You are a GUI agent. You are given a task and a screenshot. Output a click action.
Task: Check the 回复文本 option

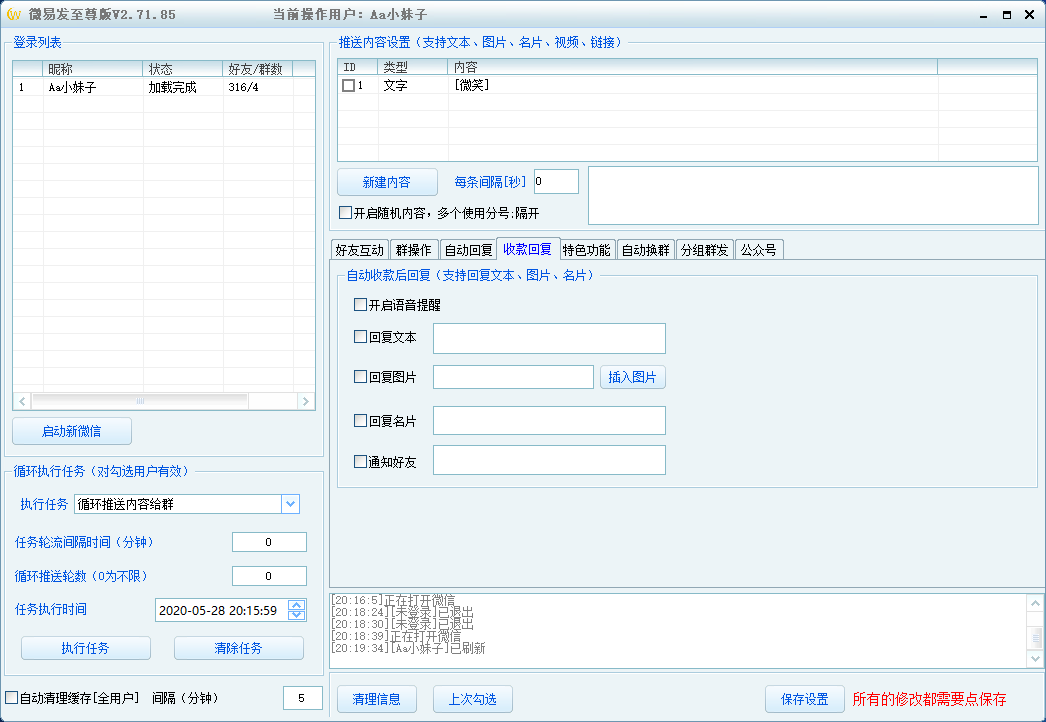[x=358, y=337]
